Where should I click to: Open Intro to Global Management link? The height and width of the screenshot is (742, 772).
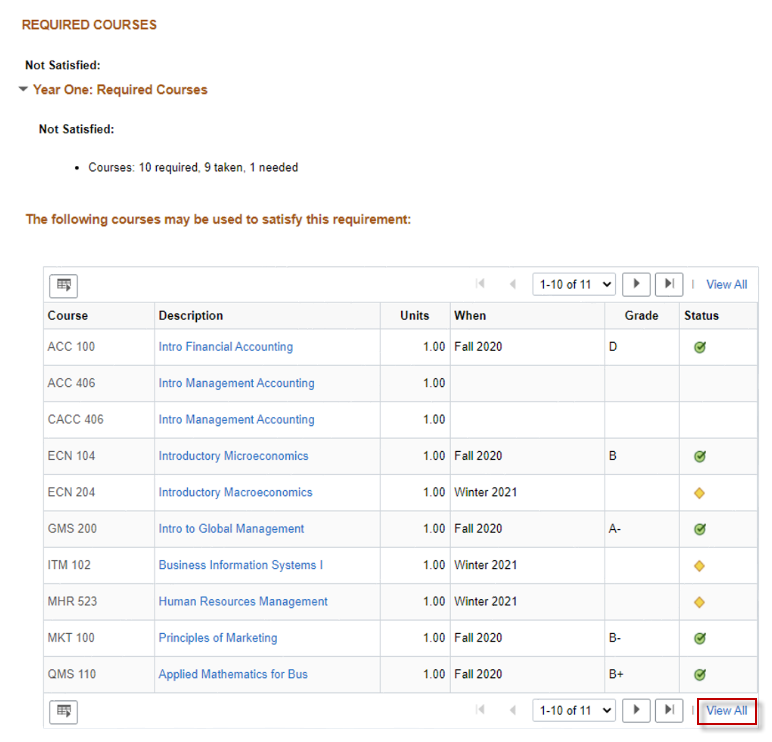(x=231, y=529)
